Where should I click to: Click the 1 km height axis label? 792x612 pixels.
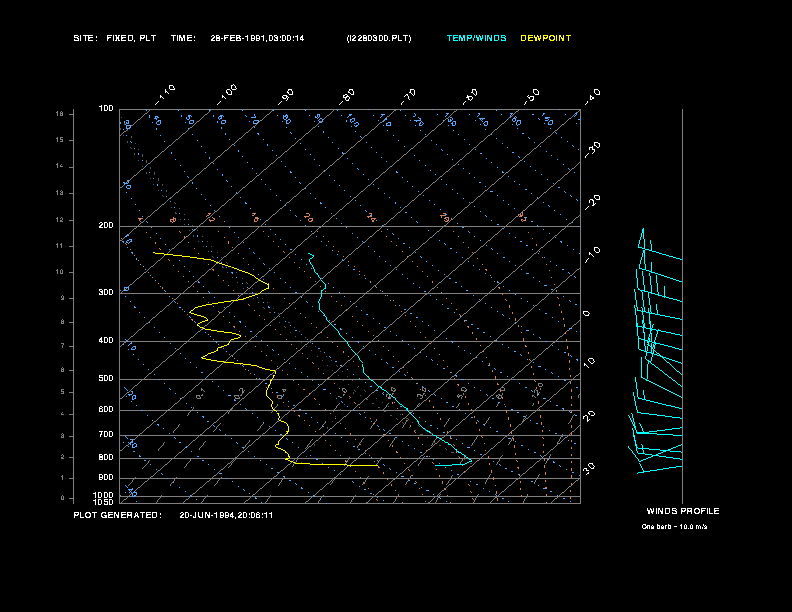click(63, 478)
